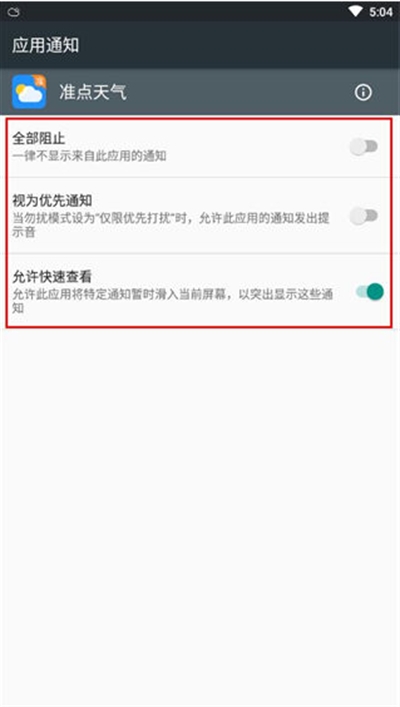The image size is (400, 707).
Task: Tap the Wi-Fi signal icon in status bar
Action: [x=355, y=11]
